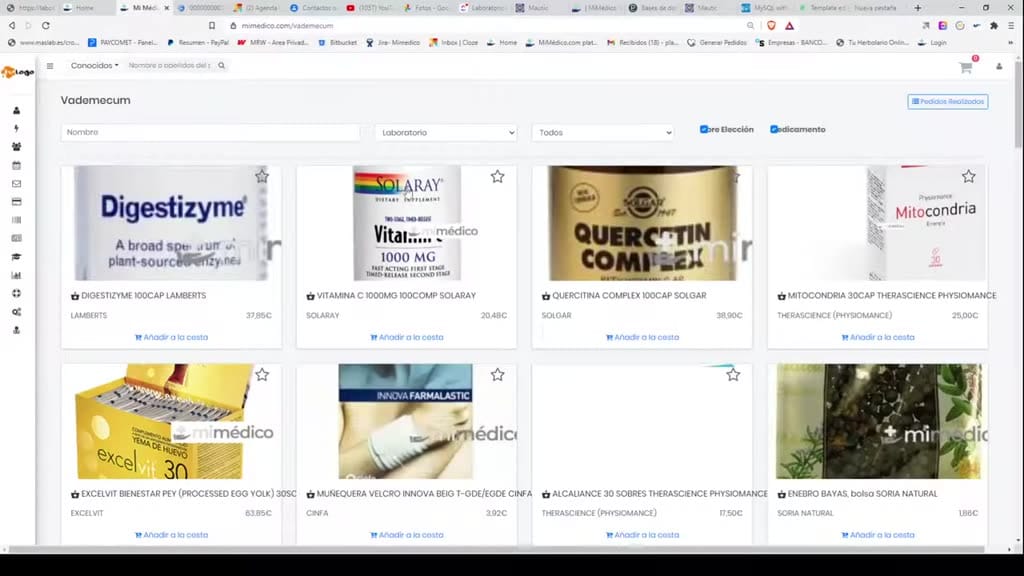Favorite Vitamina C Solaray with star icon
The image size is (1024, 576).
coord(498,176)
